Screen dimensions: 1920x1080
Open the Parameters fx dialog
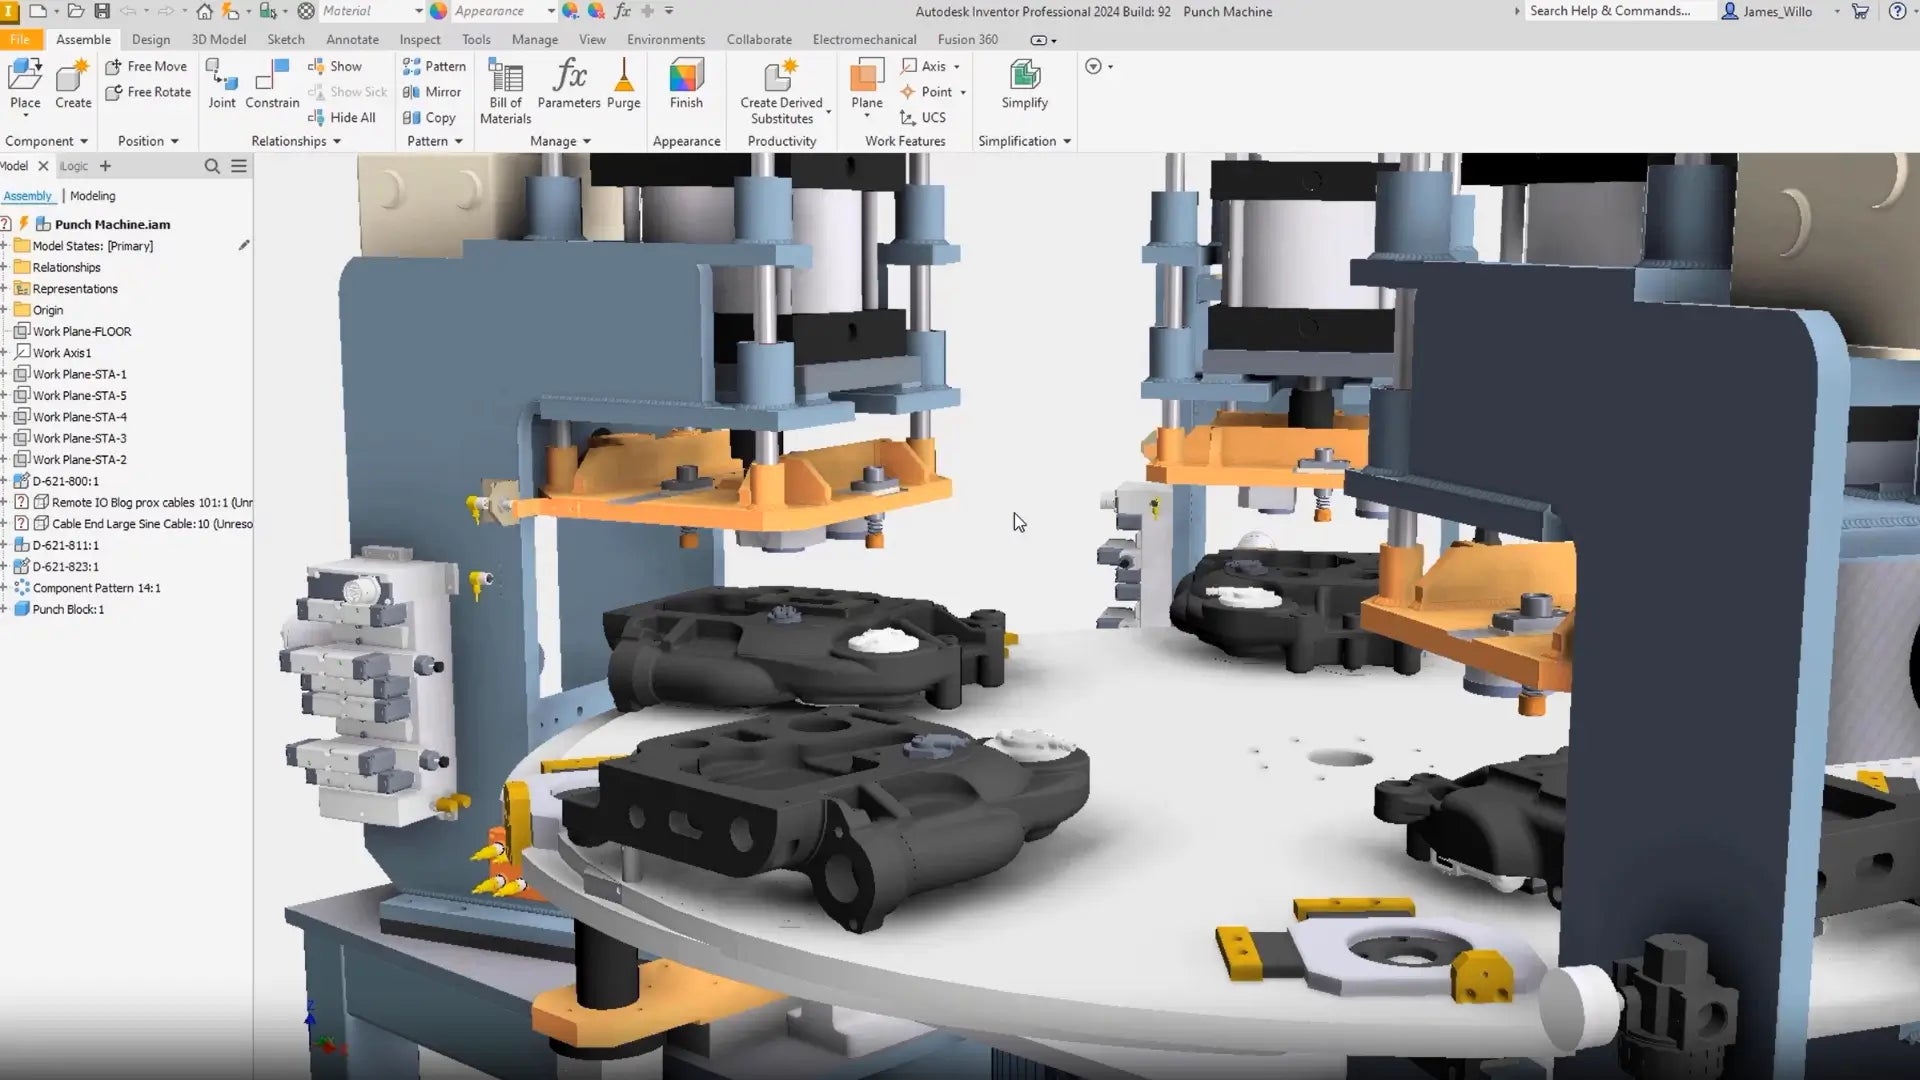[x=569, y=77]
